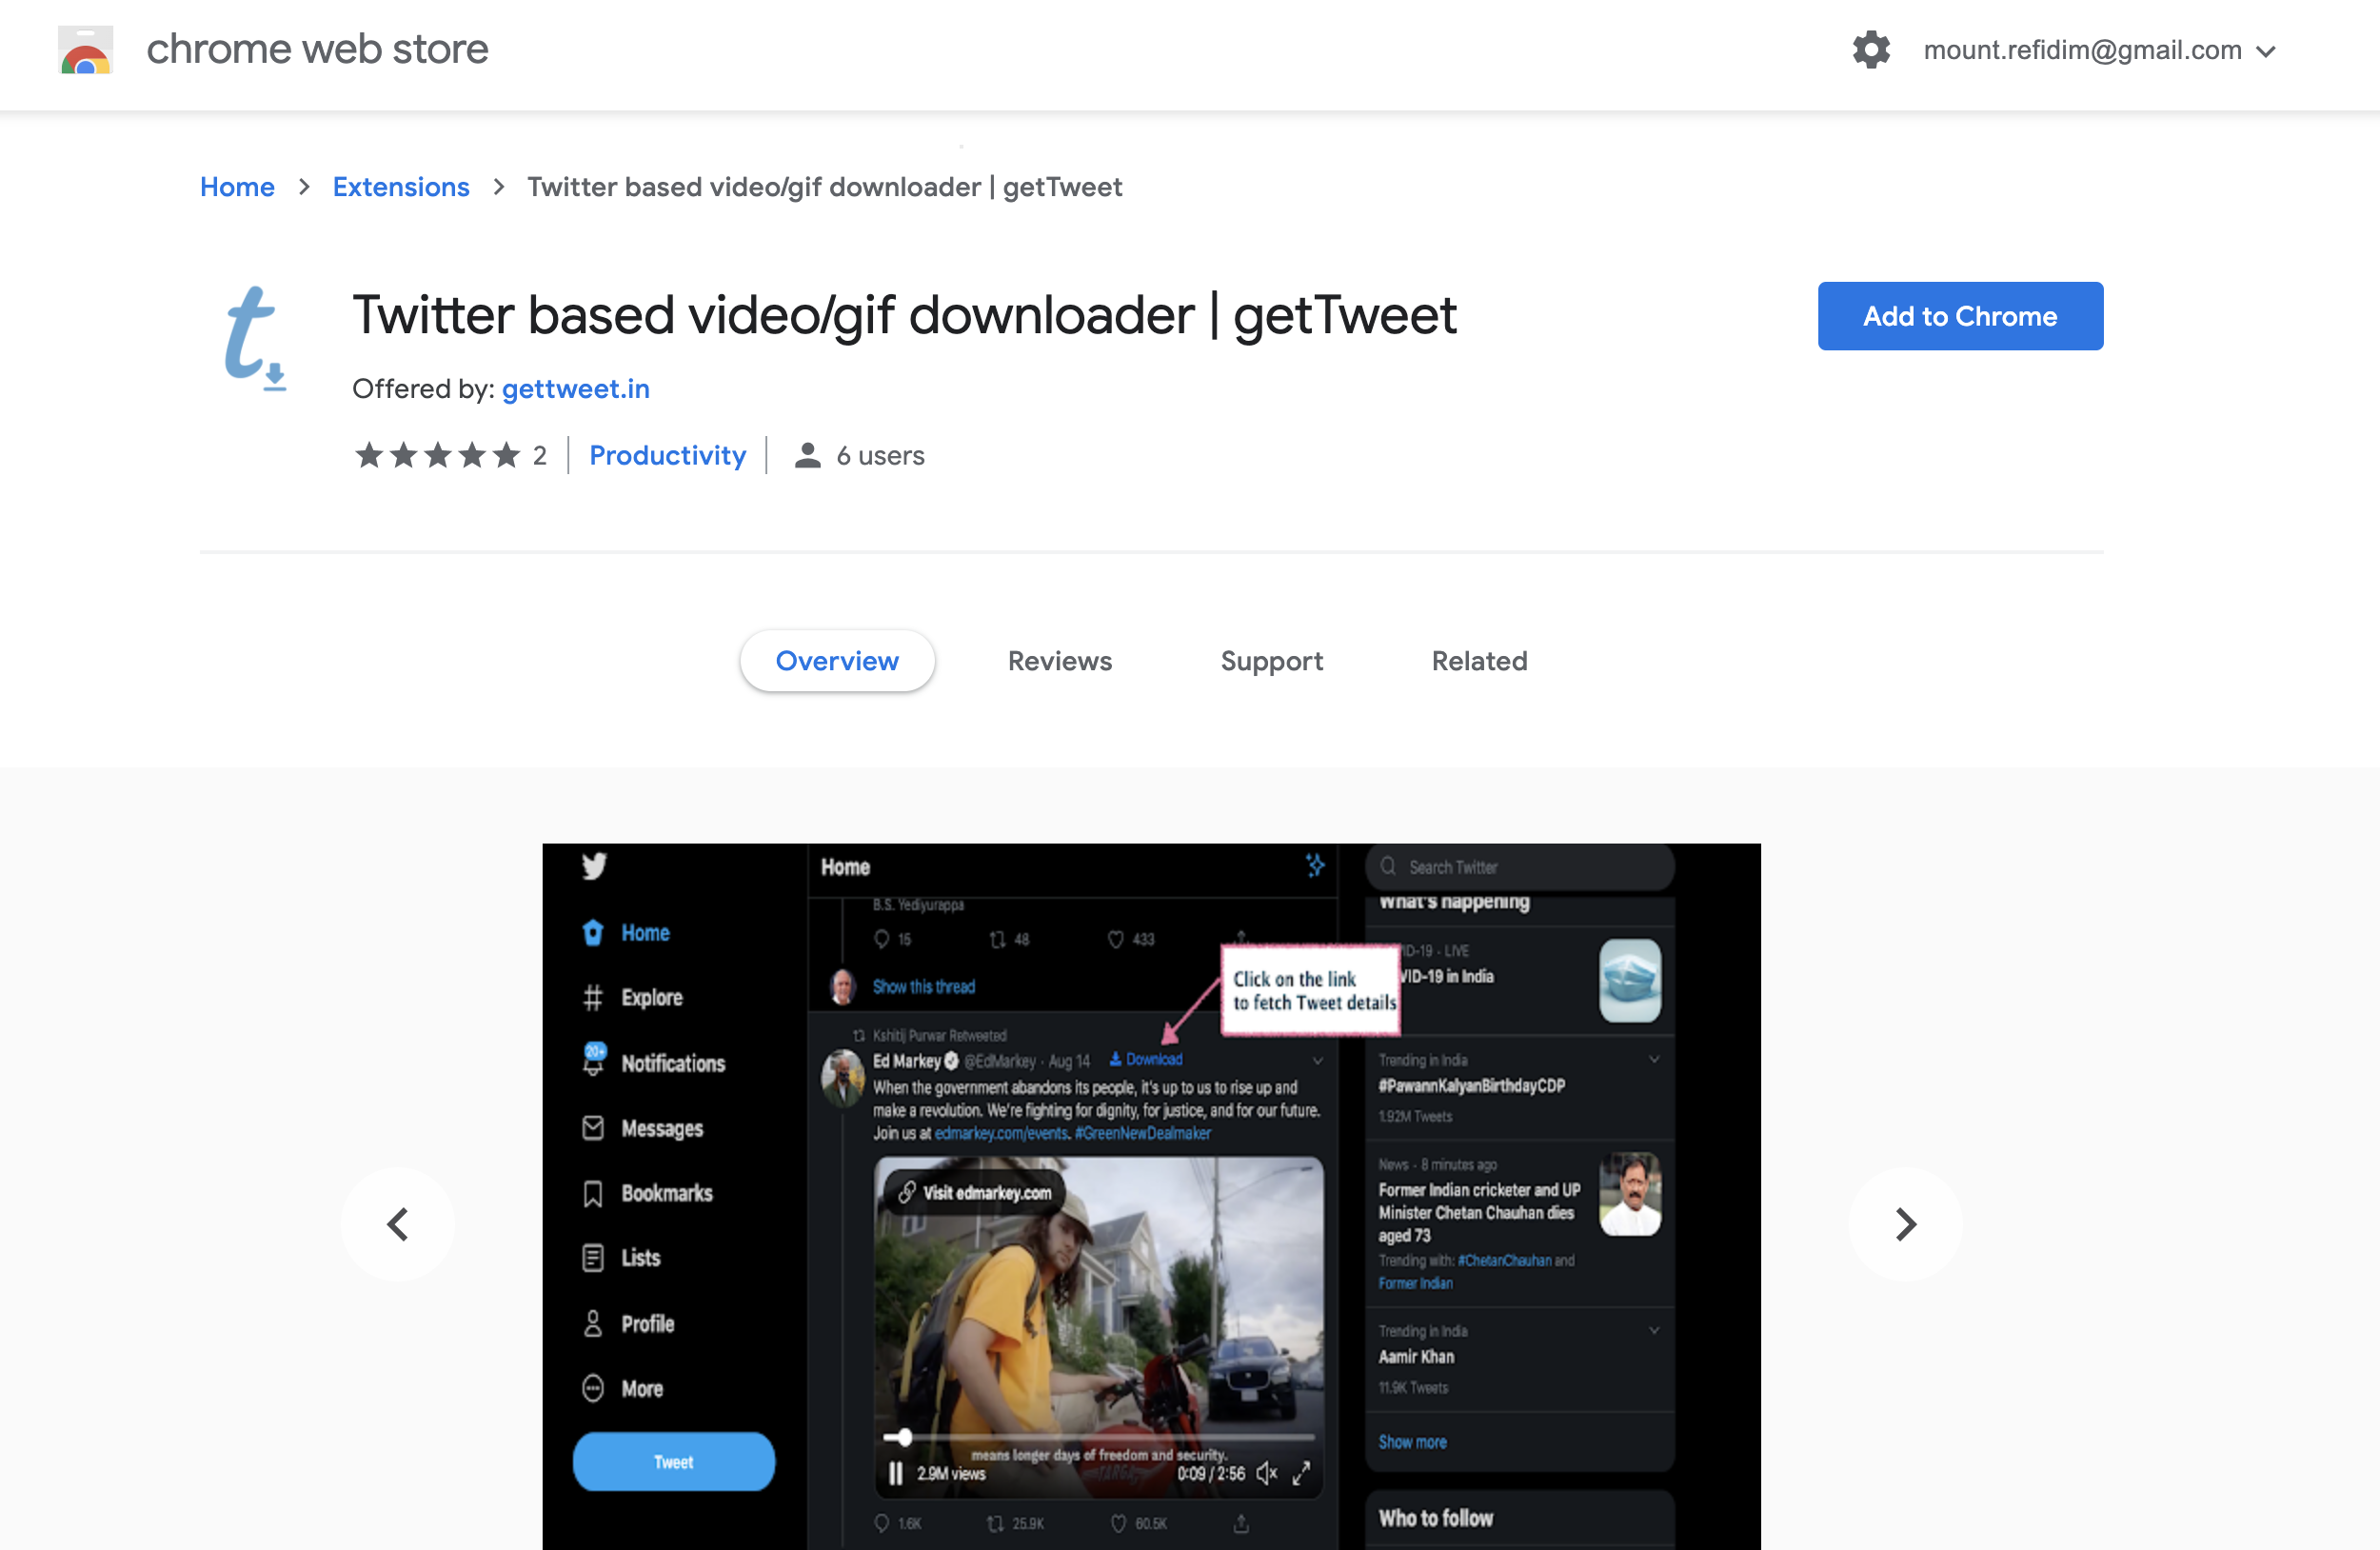Select the Home icon in the Twitter sidebar
Screen dimensions: 2380x1550
tap(594, 932)
